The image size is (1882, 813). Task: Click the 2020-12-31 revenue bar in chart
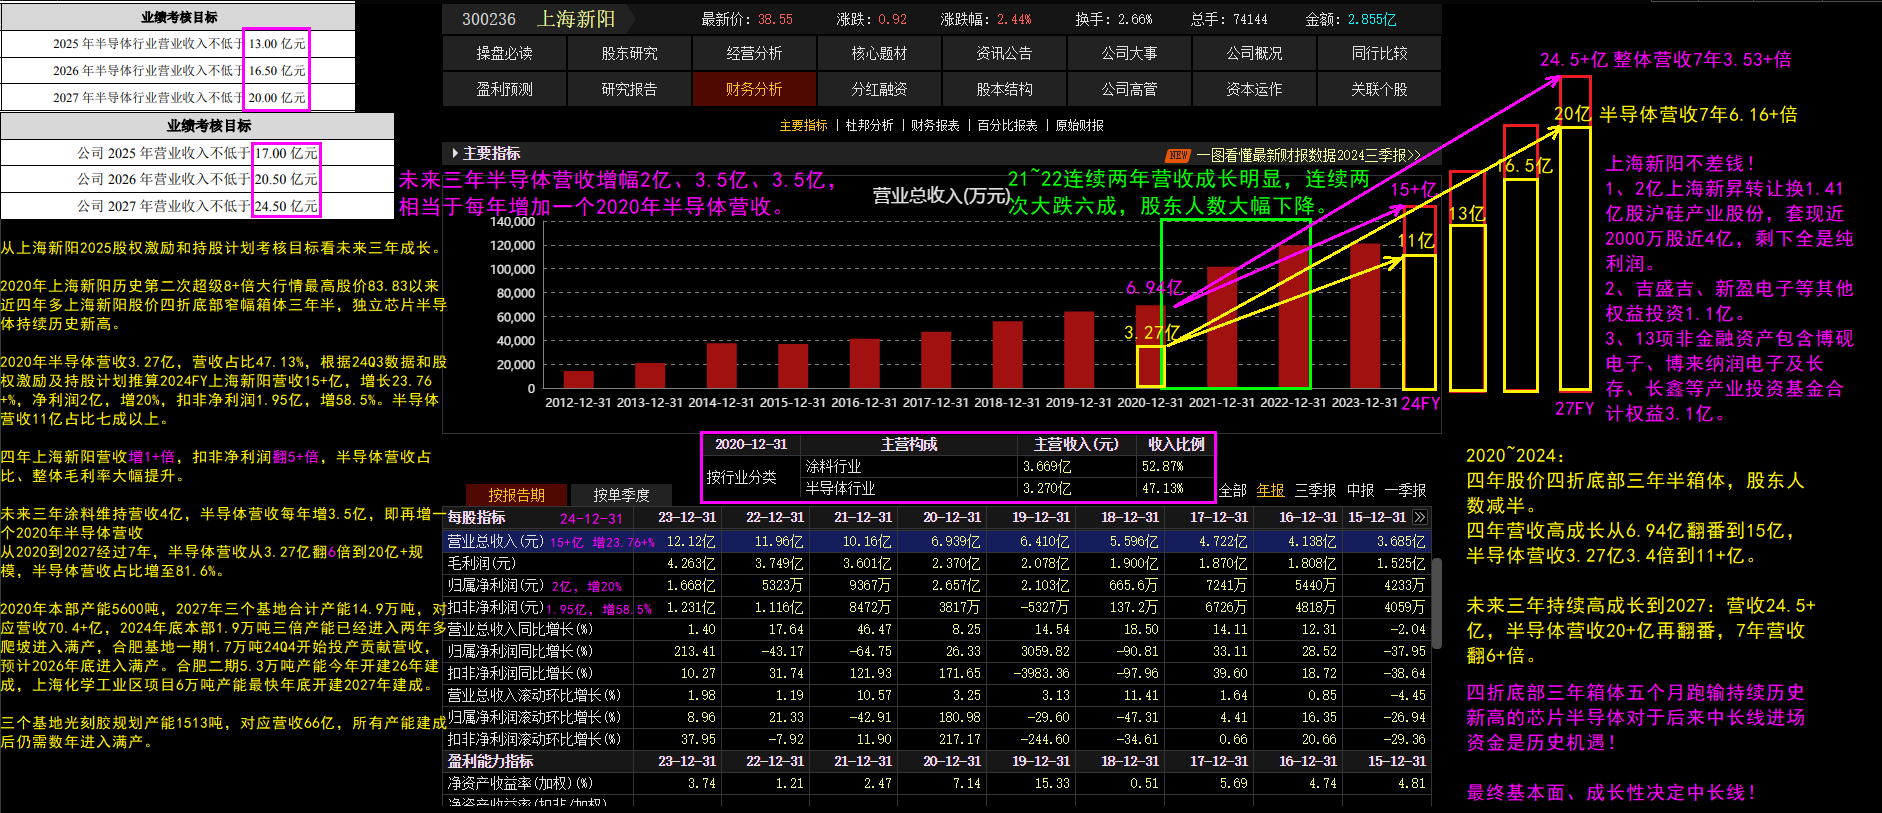point(1150,347)
